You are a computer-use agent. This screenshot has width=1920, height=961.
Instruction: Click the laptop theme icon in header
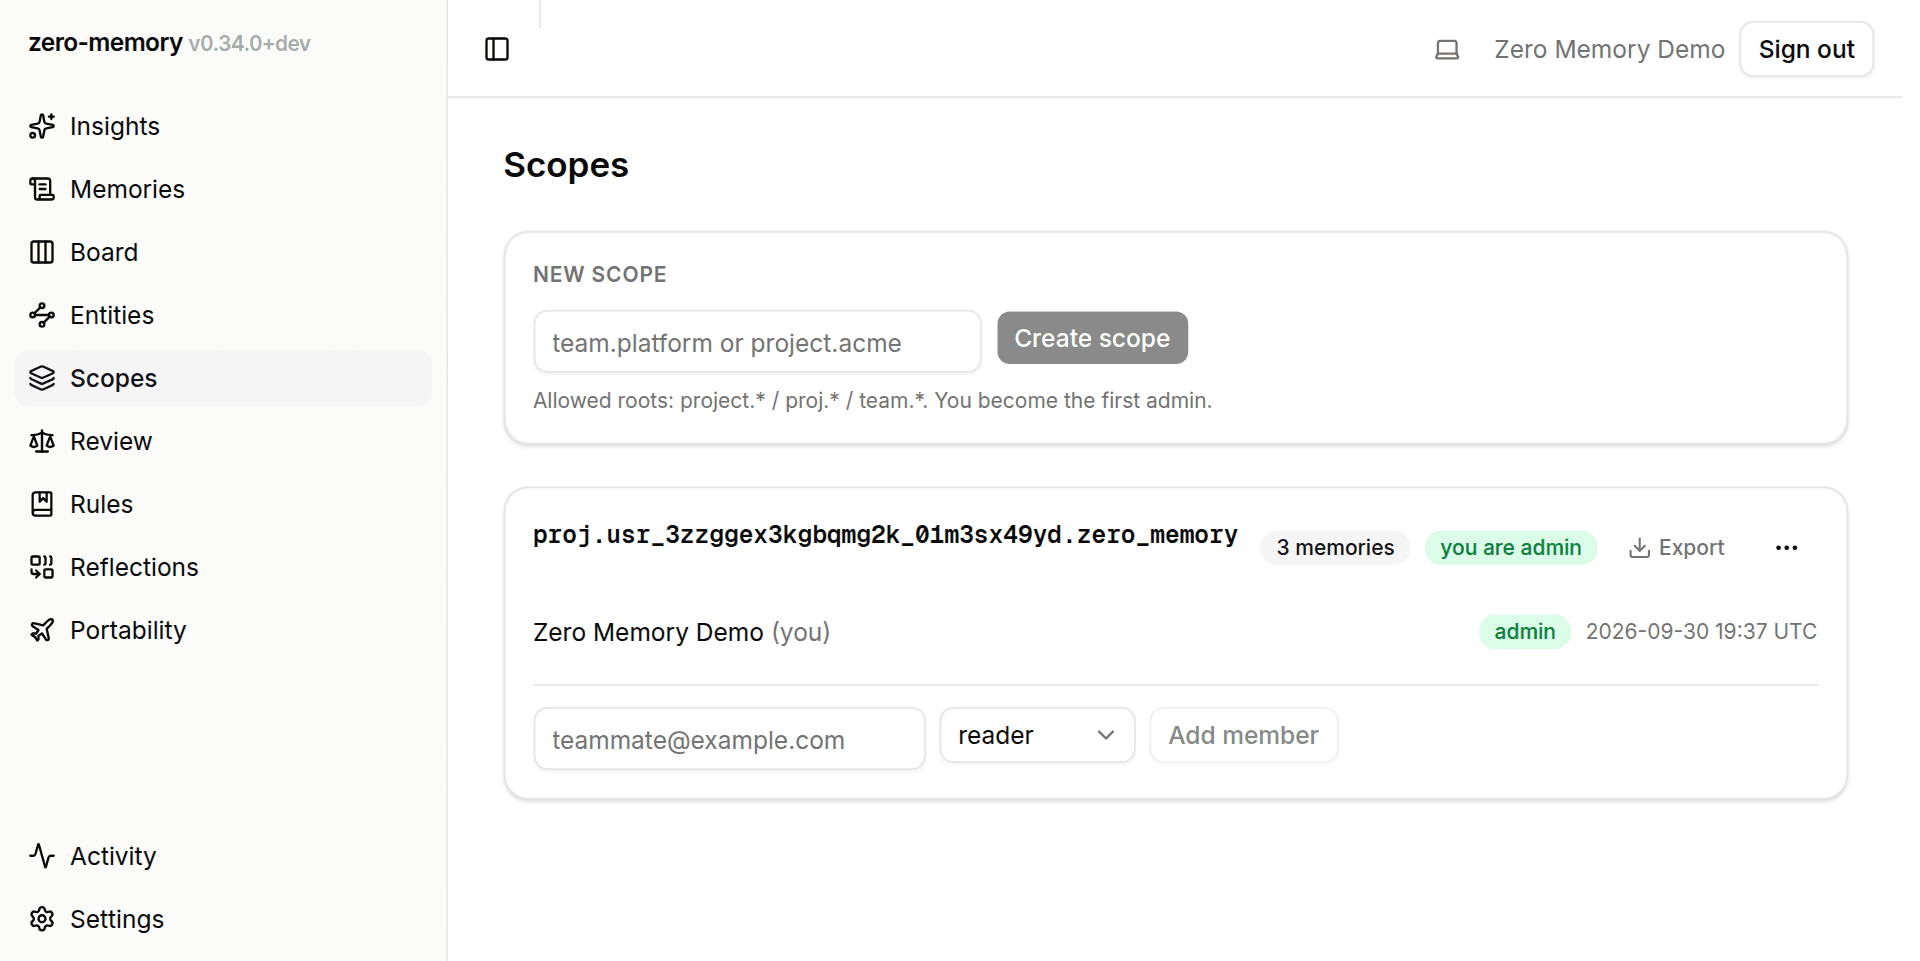coord(1447,49)
